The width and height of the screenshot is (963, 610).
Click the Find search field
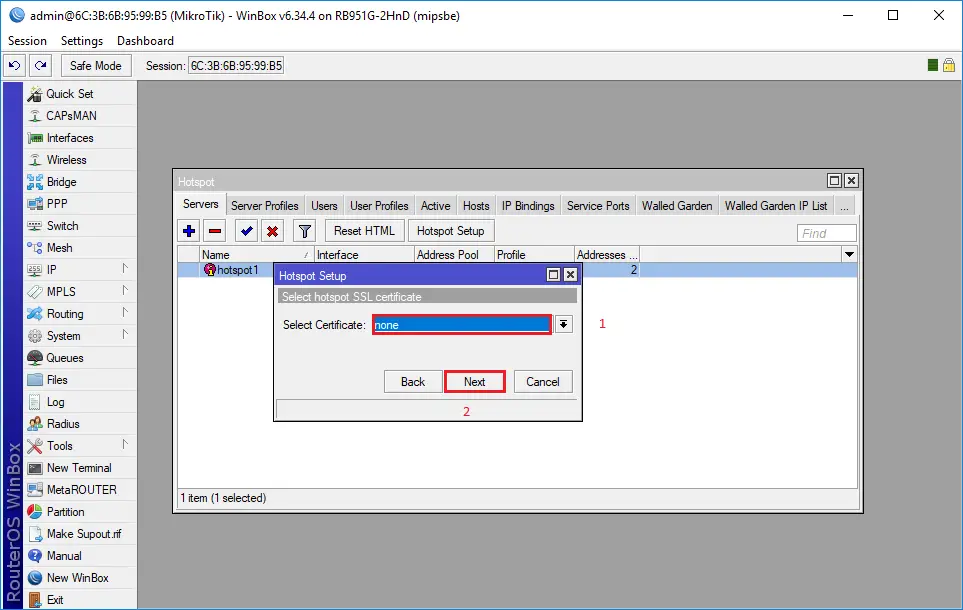[x=827, y=233]
